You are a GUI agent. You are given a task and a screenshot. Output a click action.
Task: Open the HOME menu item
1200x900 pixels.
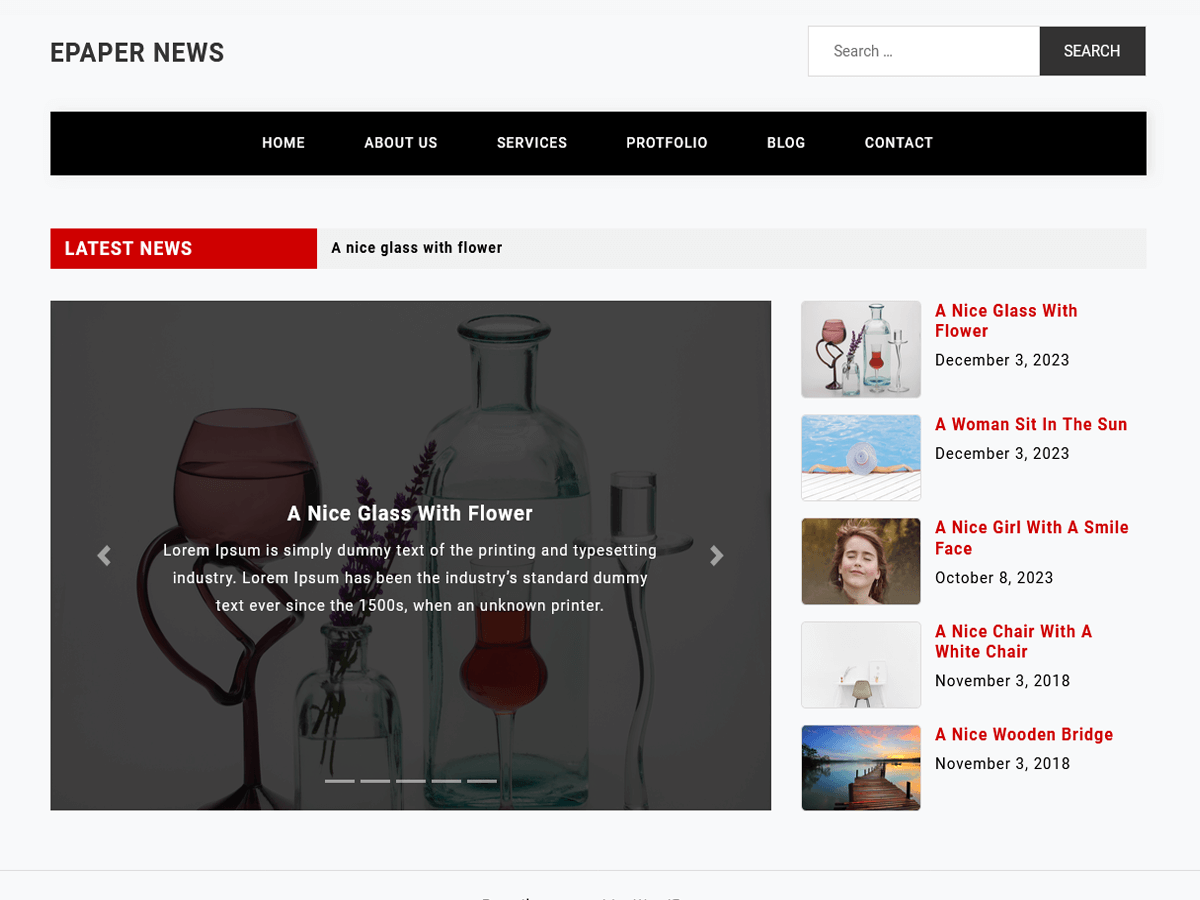(x=283, y=143)
